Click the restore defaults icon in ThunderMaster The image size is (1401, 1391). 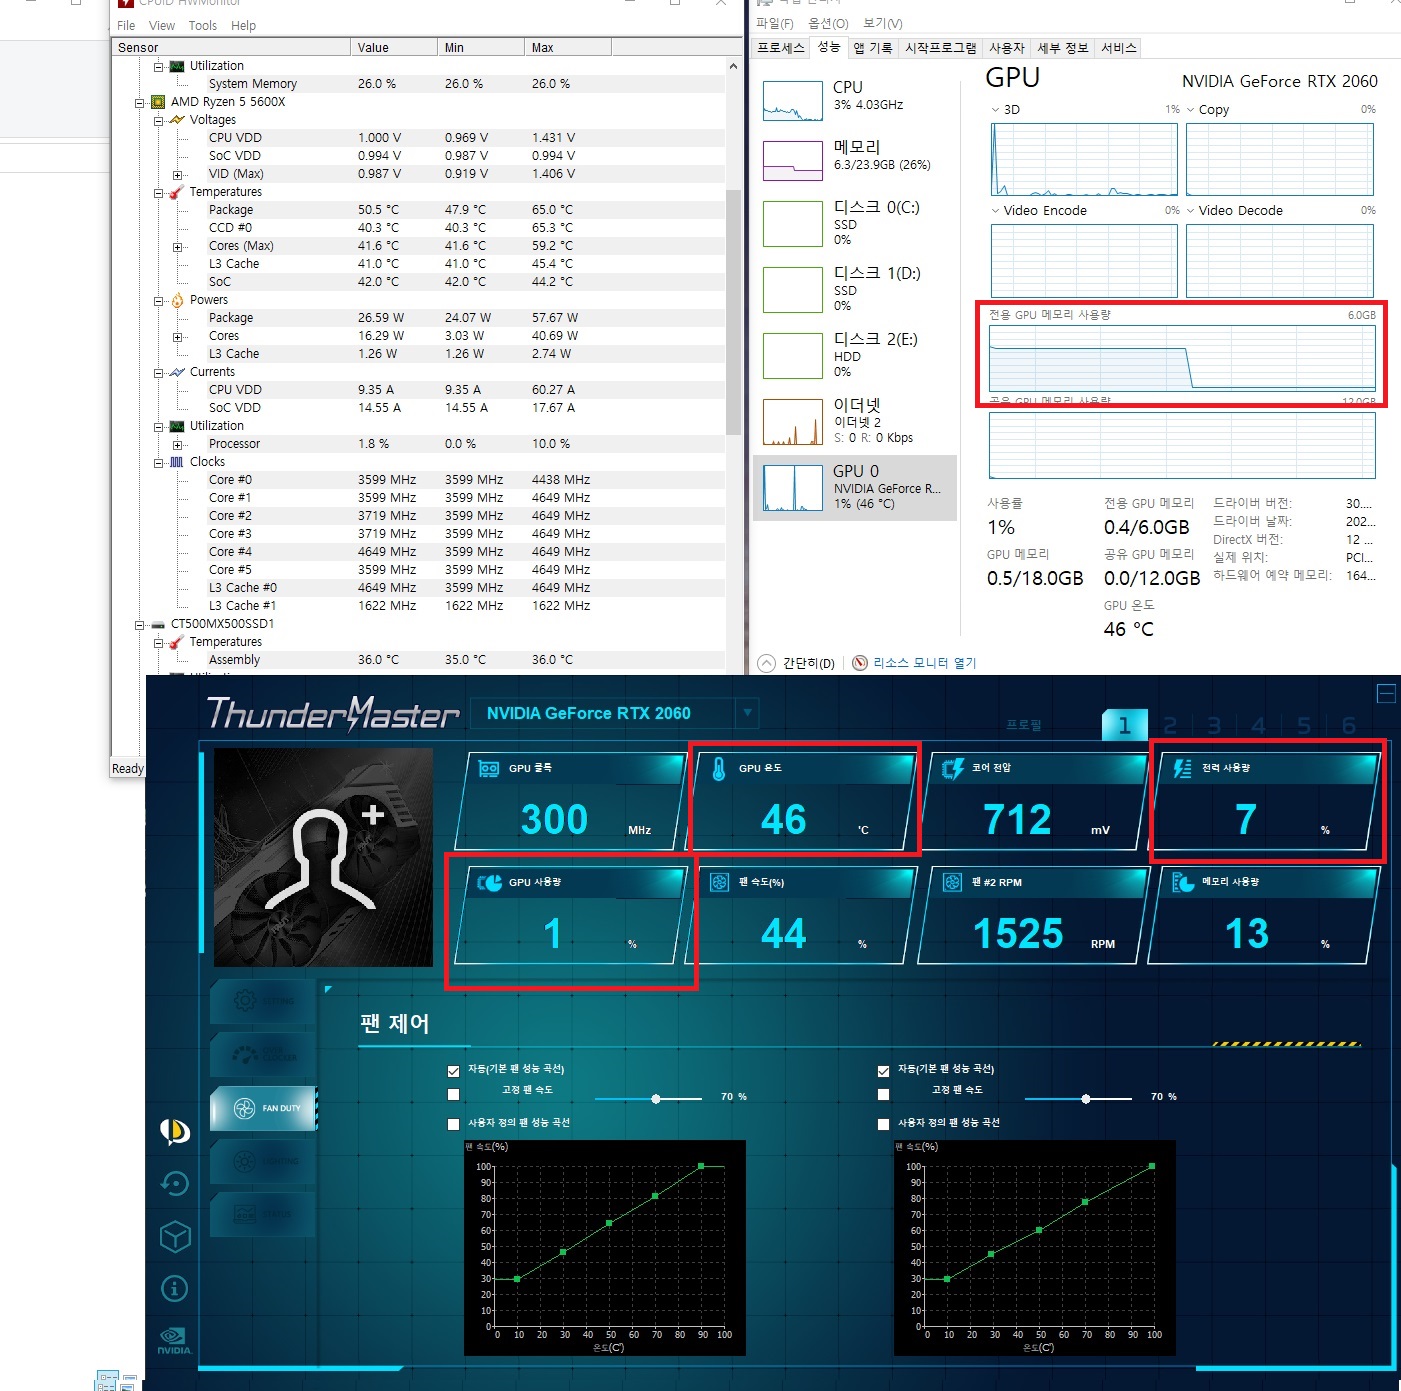click(x=175, y=1184)
